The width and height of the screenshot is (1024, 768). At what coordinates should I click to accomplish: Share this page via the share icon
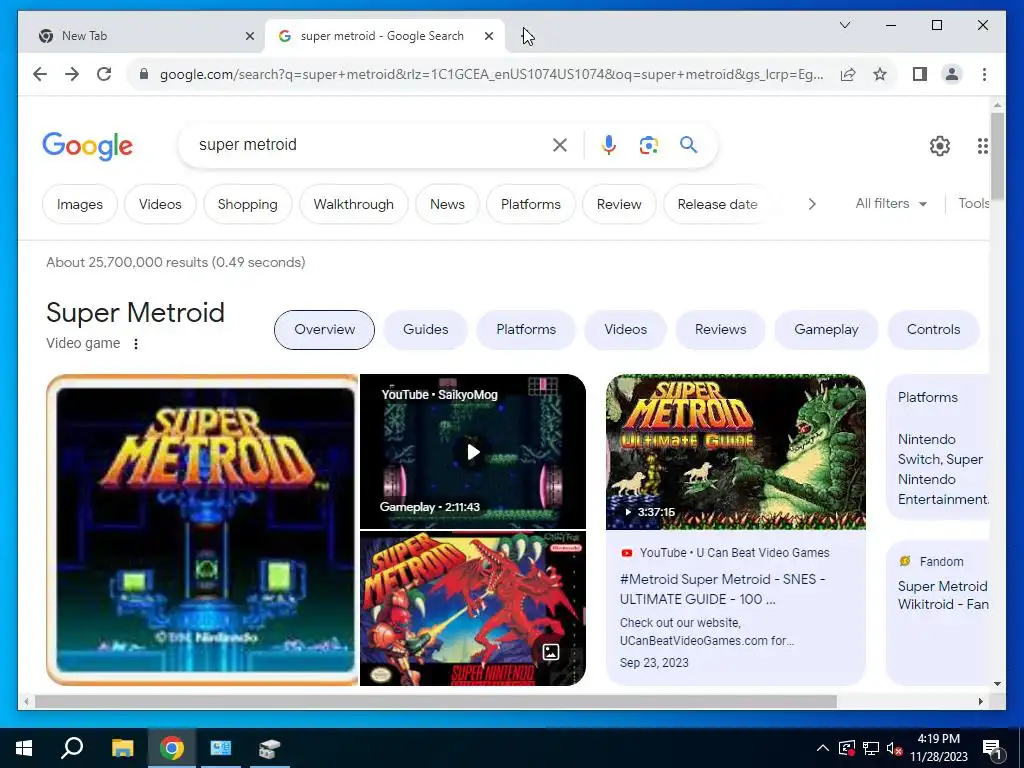pyautogui.click(x=848, y=74)
